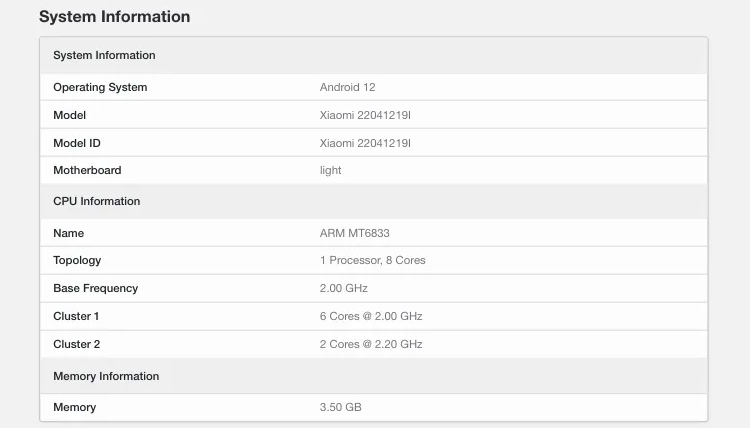
Task: Click the System Information table section header
Action: [x=104, y=55]
